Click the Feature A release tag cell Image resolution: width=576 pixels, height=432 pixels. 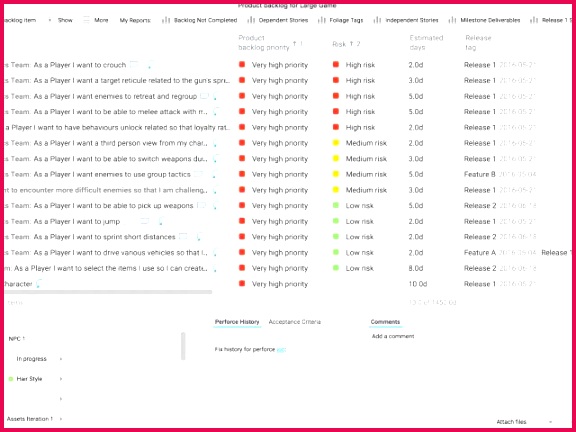click(480, 253)
